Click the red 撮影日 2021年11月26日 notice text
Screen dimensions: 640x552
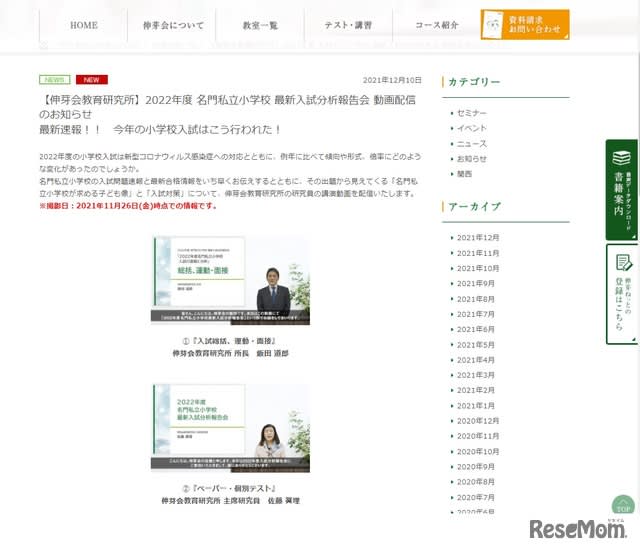click(128, 206)
